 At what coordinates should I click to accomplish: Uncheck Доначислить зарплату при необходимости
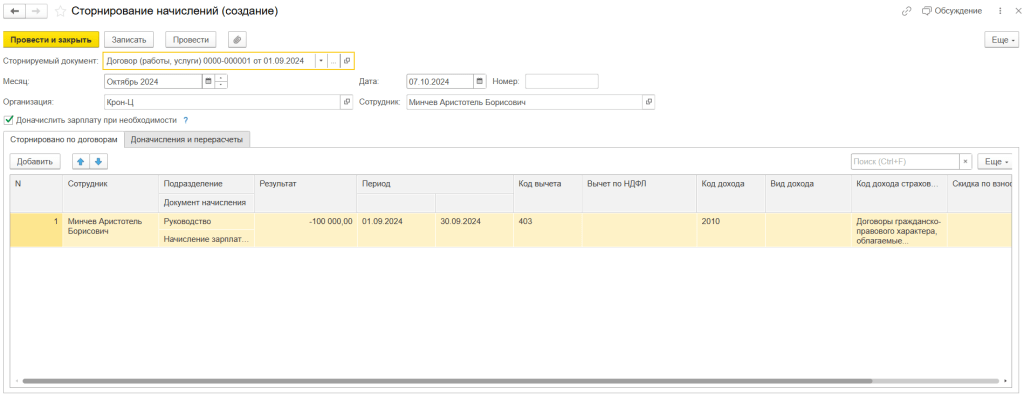tap(8, 120)
